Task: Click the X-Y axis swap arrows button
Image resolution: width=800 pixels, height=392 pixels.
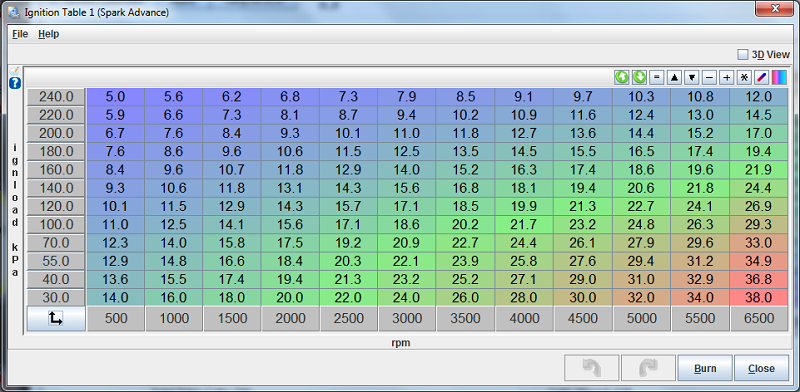Action: pos(56,319)
